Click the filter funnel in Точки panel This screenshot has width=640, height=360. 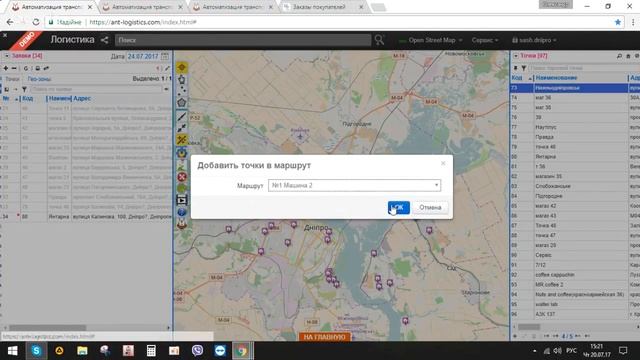524,68
